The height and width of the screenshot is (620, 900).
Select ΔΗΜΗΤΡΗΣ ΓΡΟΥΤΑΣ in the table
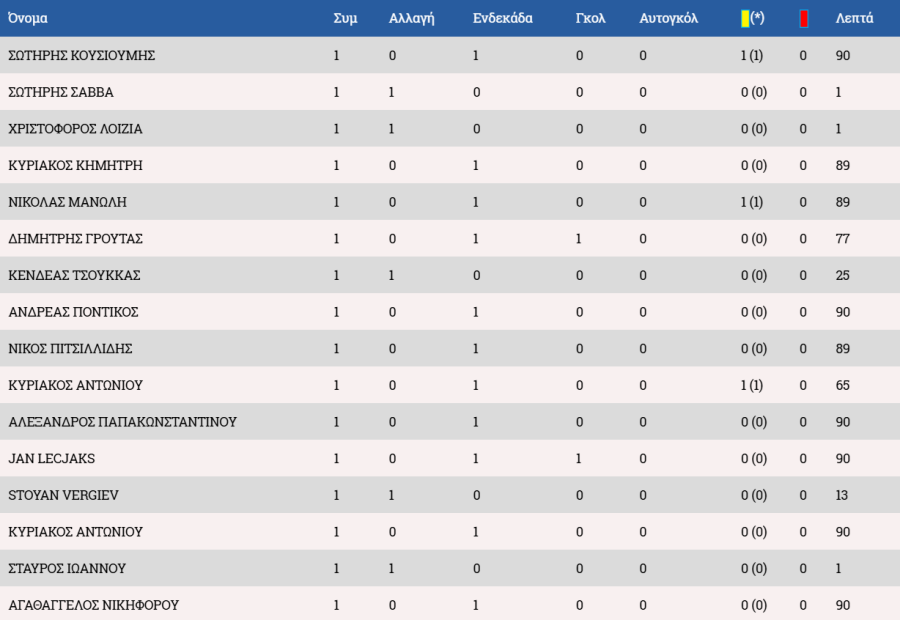click(75, 239)
